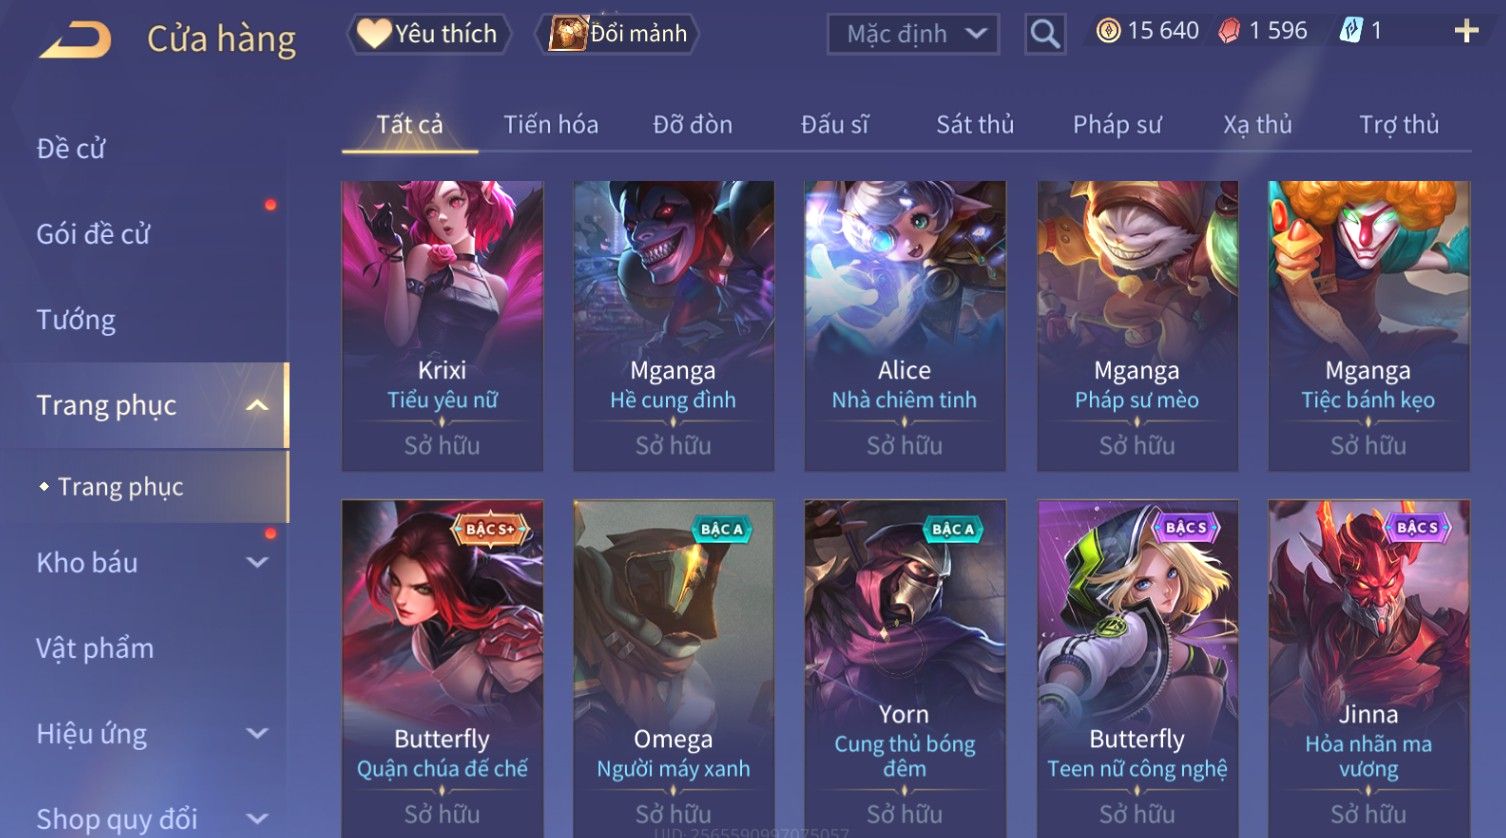The height and width of the screenshot is (838, 1506).
Task: Select Krixi Tiểu yêu nữ skin card
Action: 442,325
